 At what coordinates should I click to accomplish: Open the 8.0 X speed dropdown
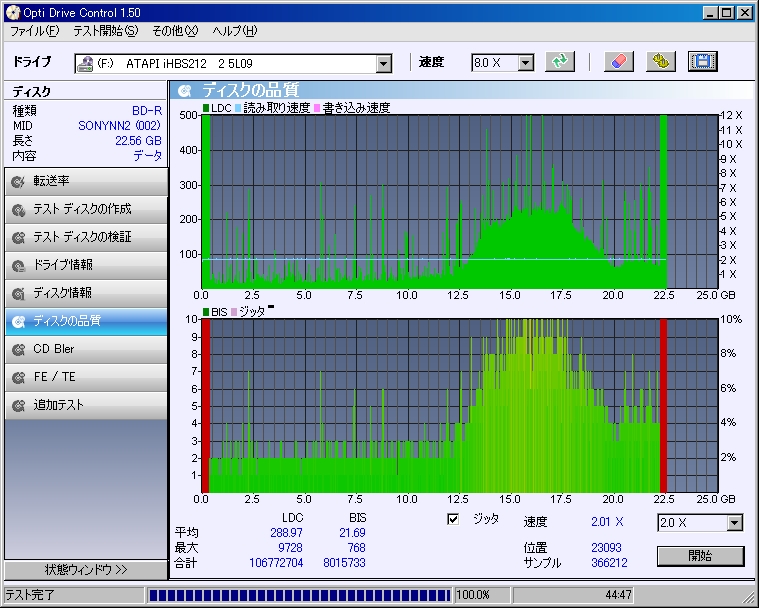525,63
